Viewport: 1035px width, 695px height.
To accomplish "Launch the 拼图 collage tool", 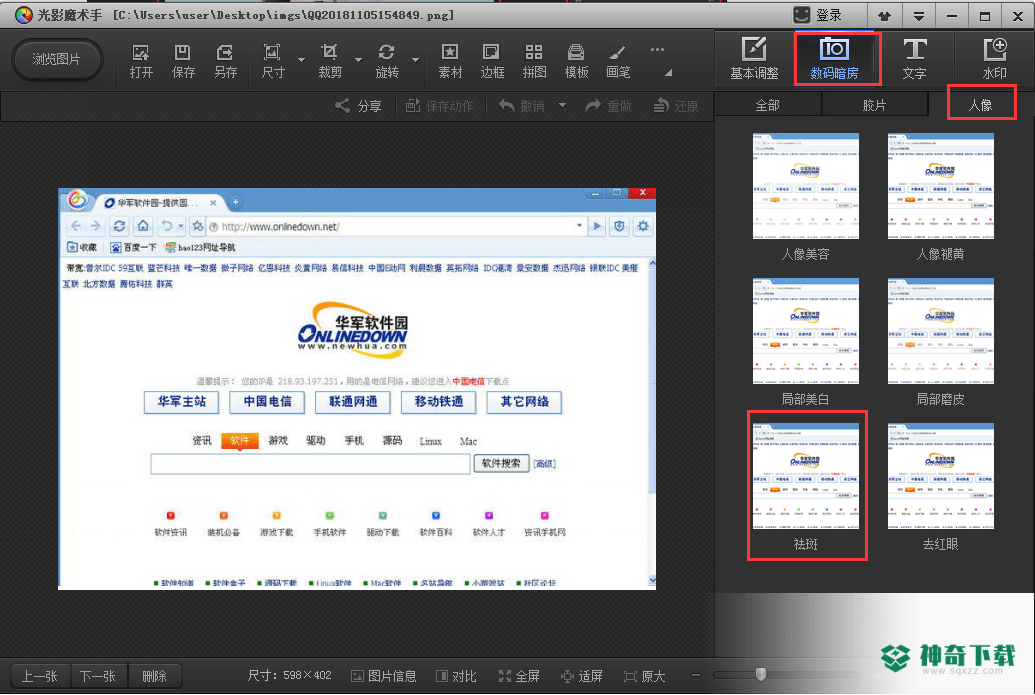I will click(x=534, y=61).
